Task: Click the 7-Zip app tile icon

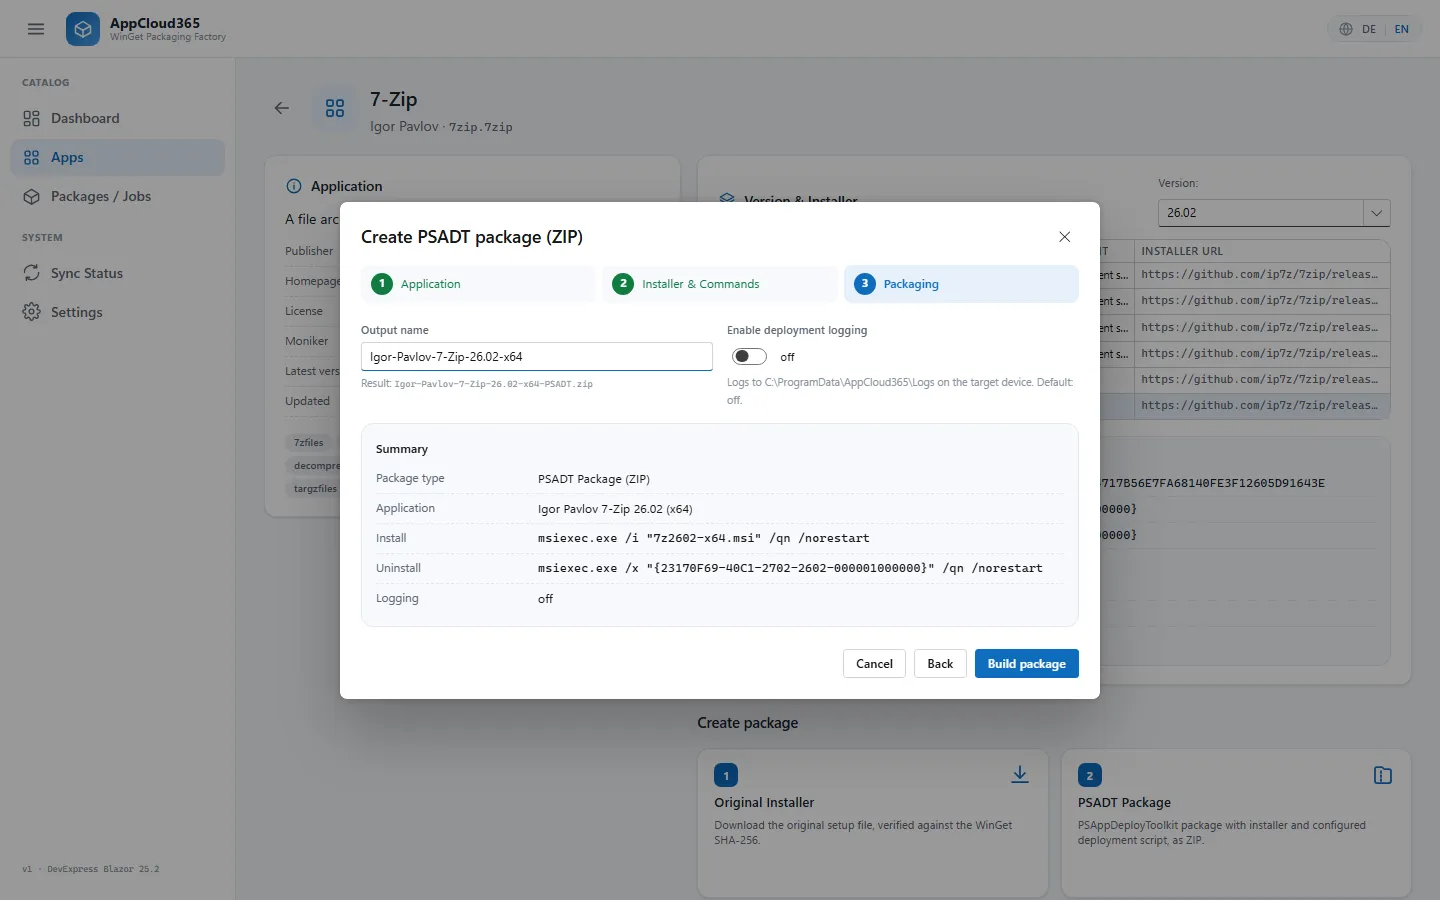Action: 335,108
